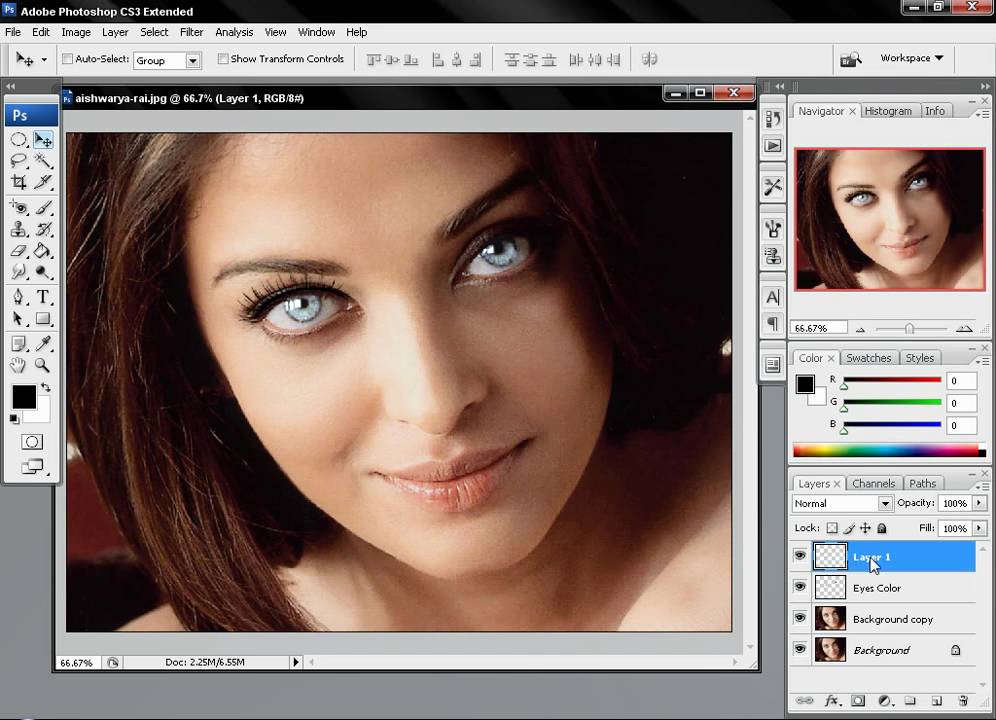Toggle visibility of Background copy layer
This screenshot has height=720, width=996.
800,618
